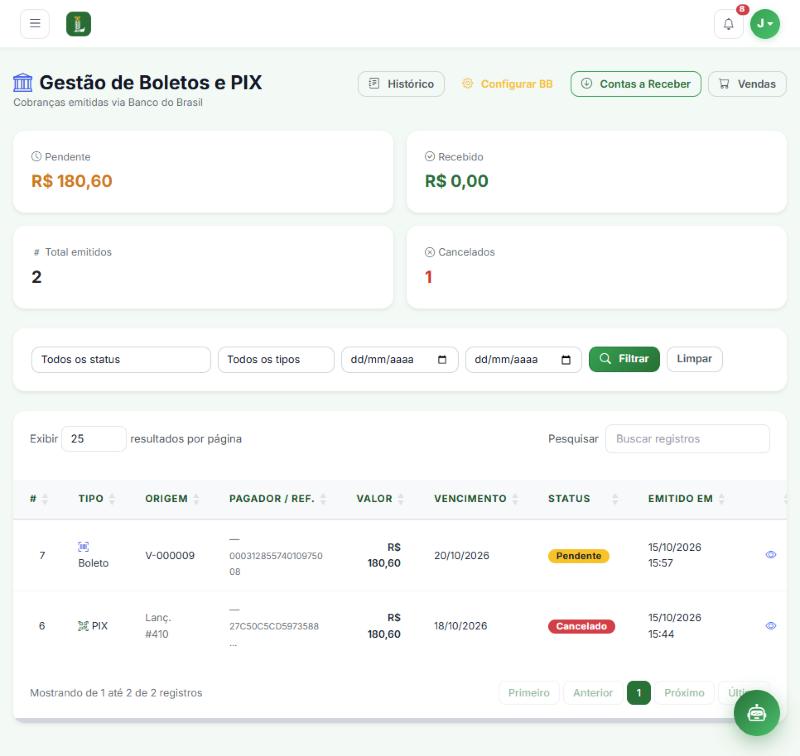
Task: Go to Primeiro page
Action: click(529, 693)
